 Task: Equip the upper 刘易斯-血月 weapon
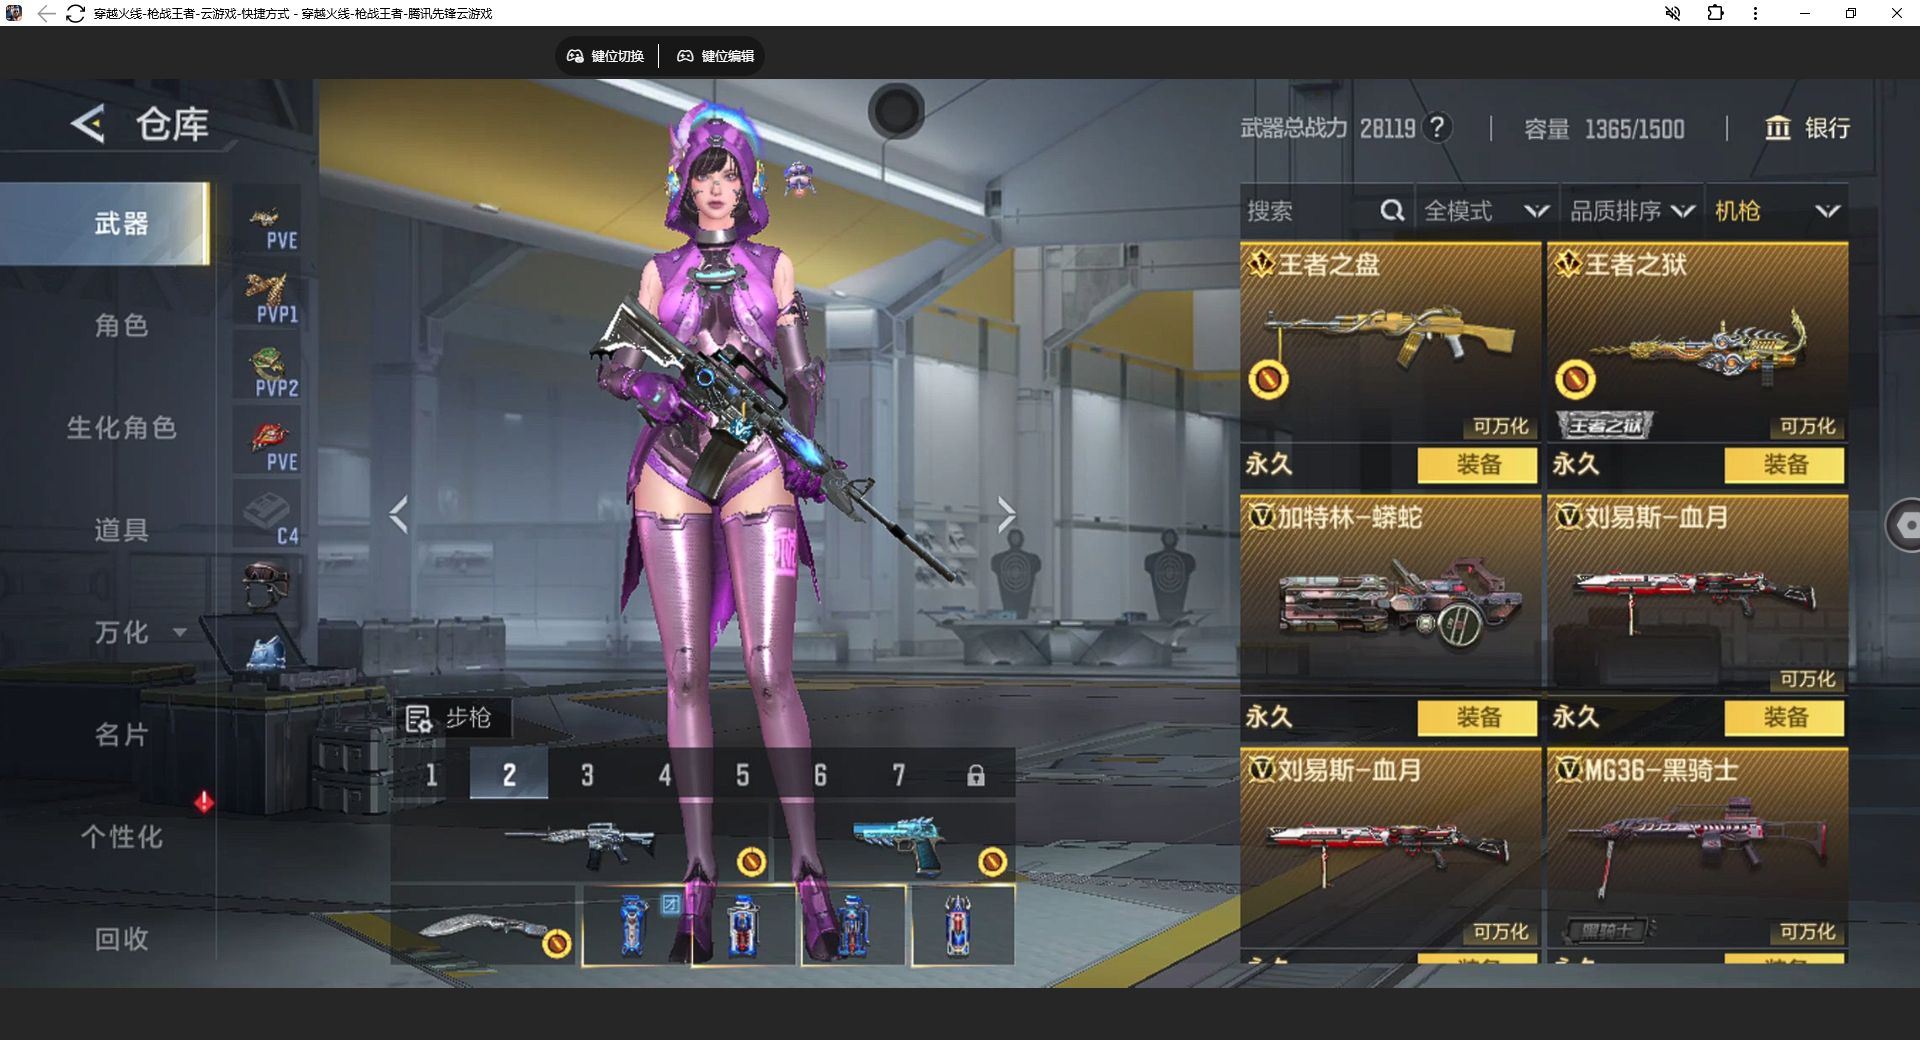point(1784,718)
